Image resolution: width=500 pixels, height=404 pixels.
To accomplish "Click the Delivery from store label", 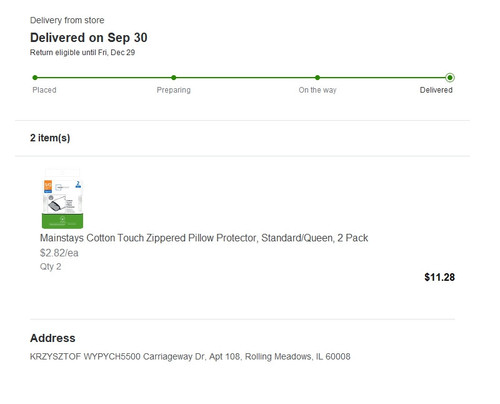I will pyautogui.click(x=67, y=20).
